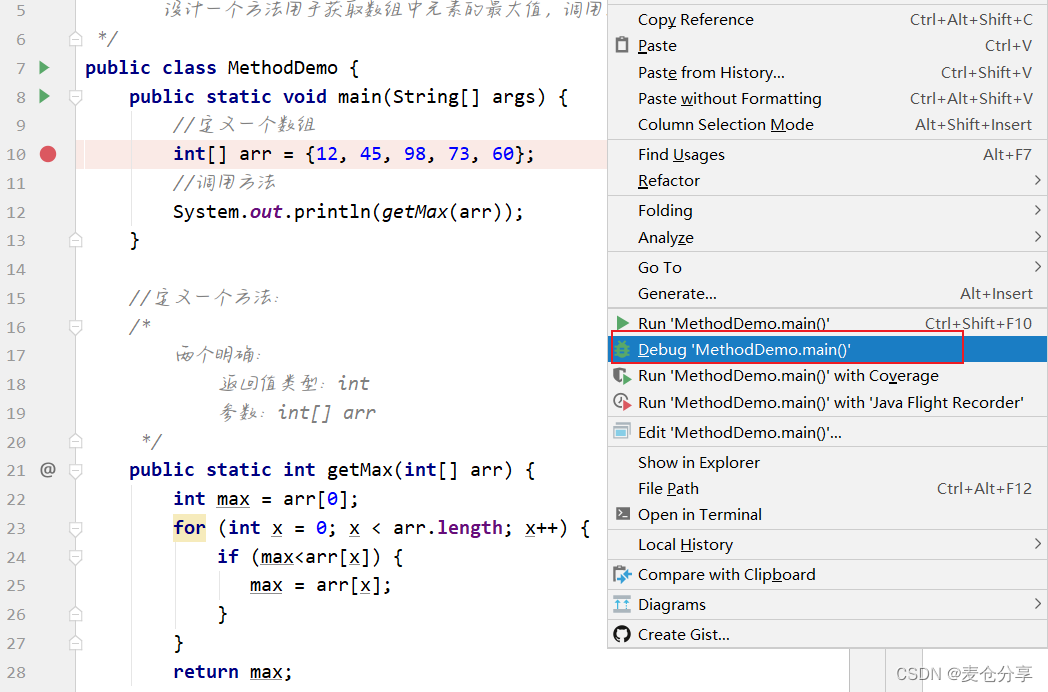This screenshot has height=692, width=1048.
Task: Click the Compare with Clipboard icon
Action: coord(622,574)
